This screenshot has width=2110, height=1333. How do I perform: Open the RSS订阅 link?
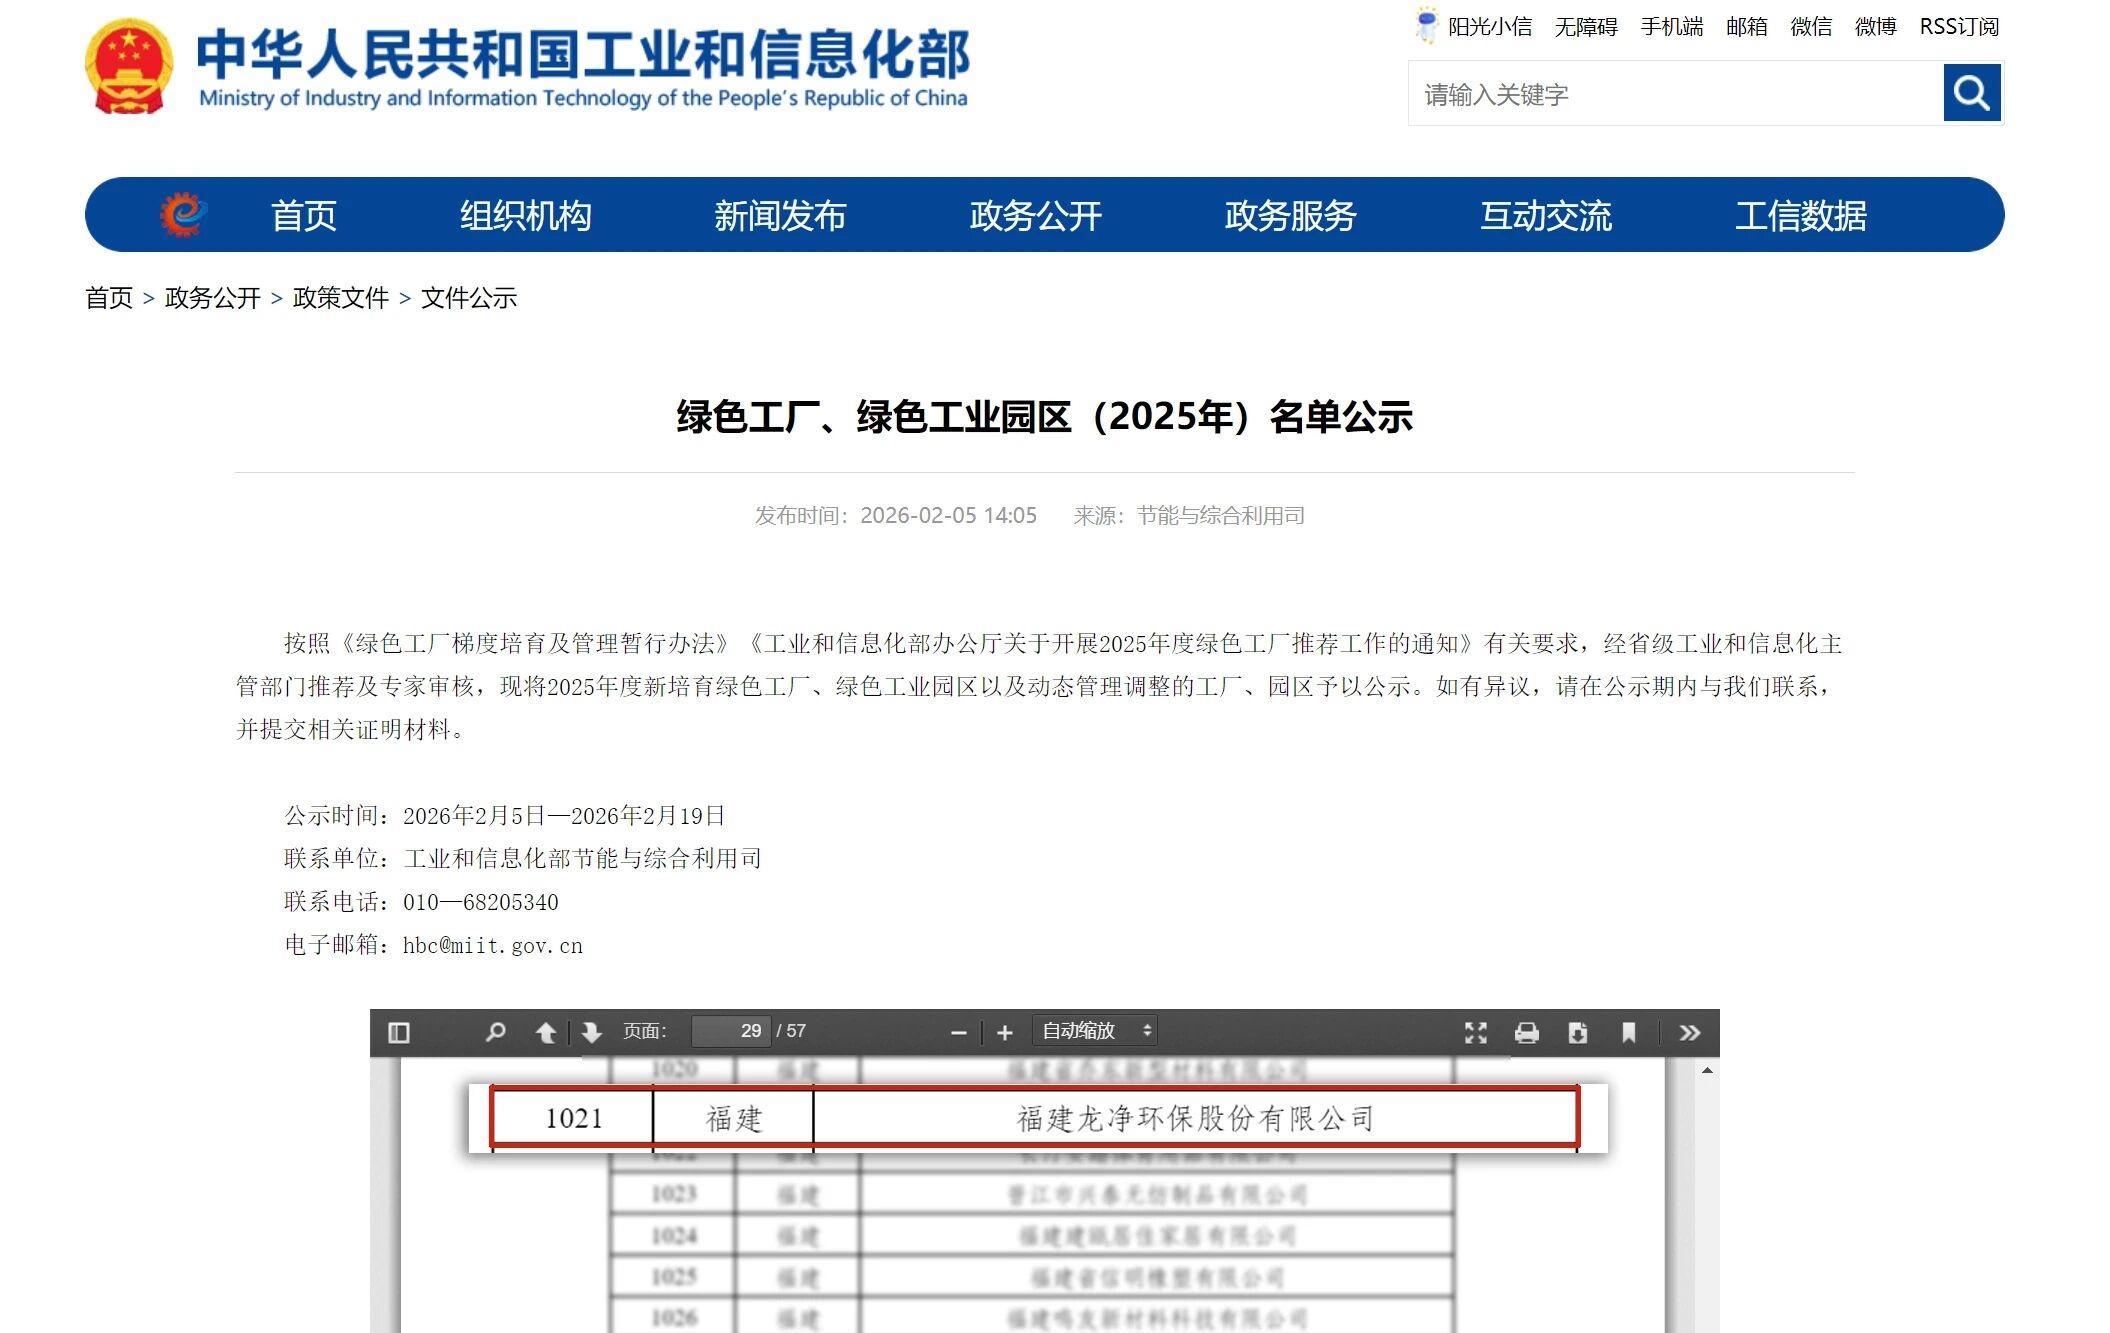pyautogui.click(x=1958, y=27)
